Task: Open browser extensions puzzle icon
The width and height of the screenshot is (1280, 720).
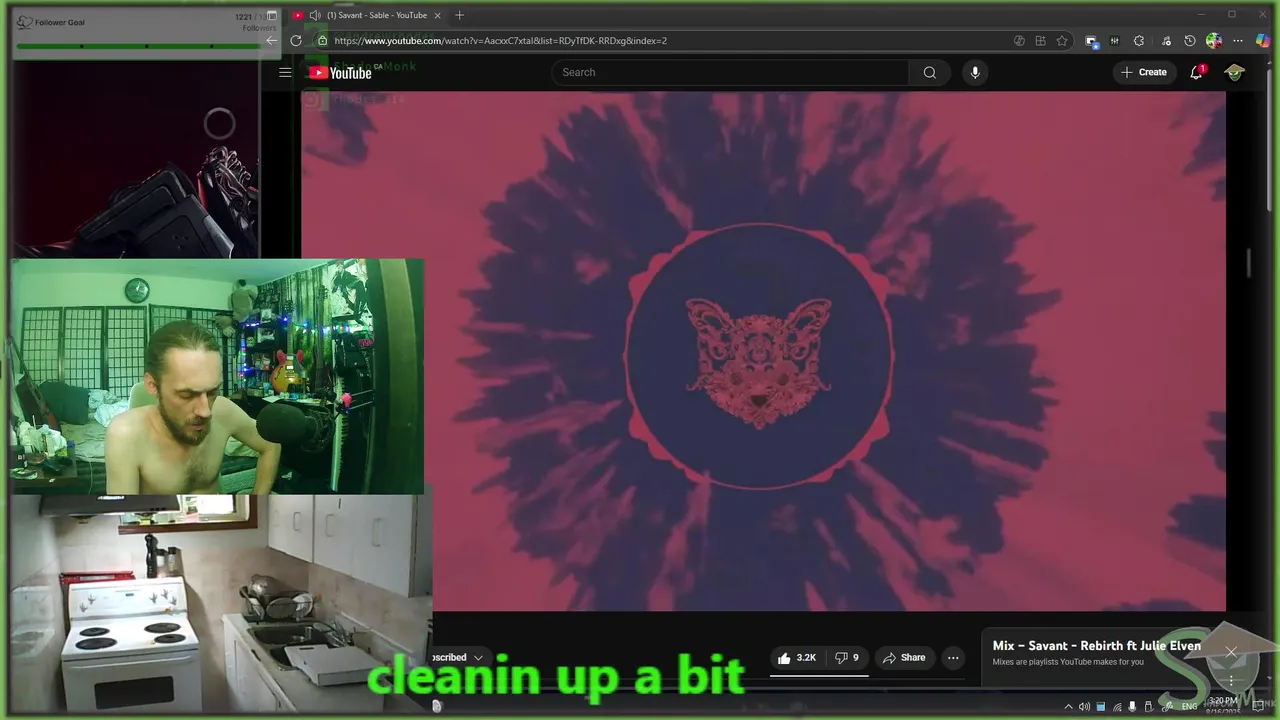Action: coord(1139,41)
